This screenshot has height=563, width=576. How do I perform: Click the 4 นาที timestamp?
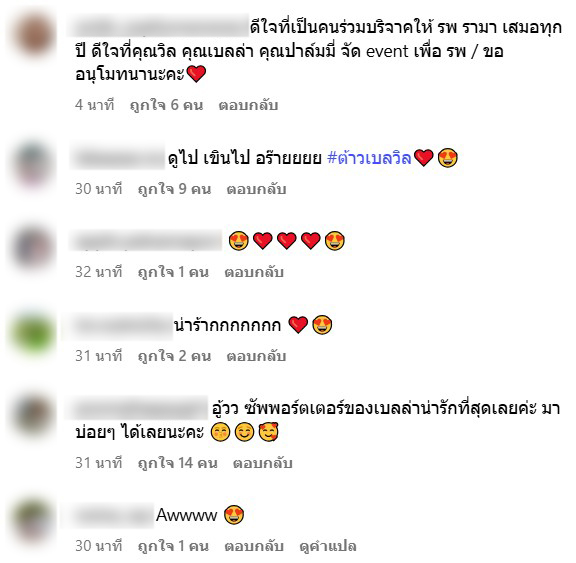(95, 105)
